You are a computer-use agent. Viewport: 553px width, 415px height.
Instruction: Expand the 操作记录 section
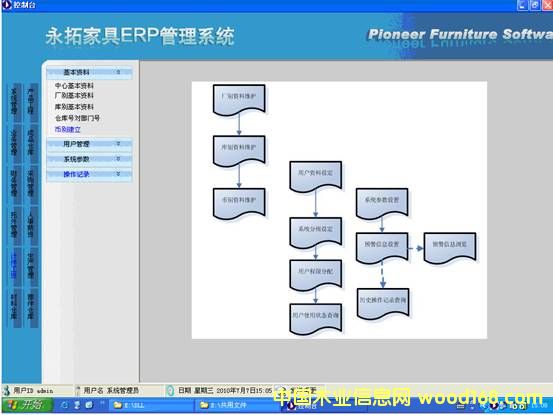(89, 174)
